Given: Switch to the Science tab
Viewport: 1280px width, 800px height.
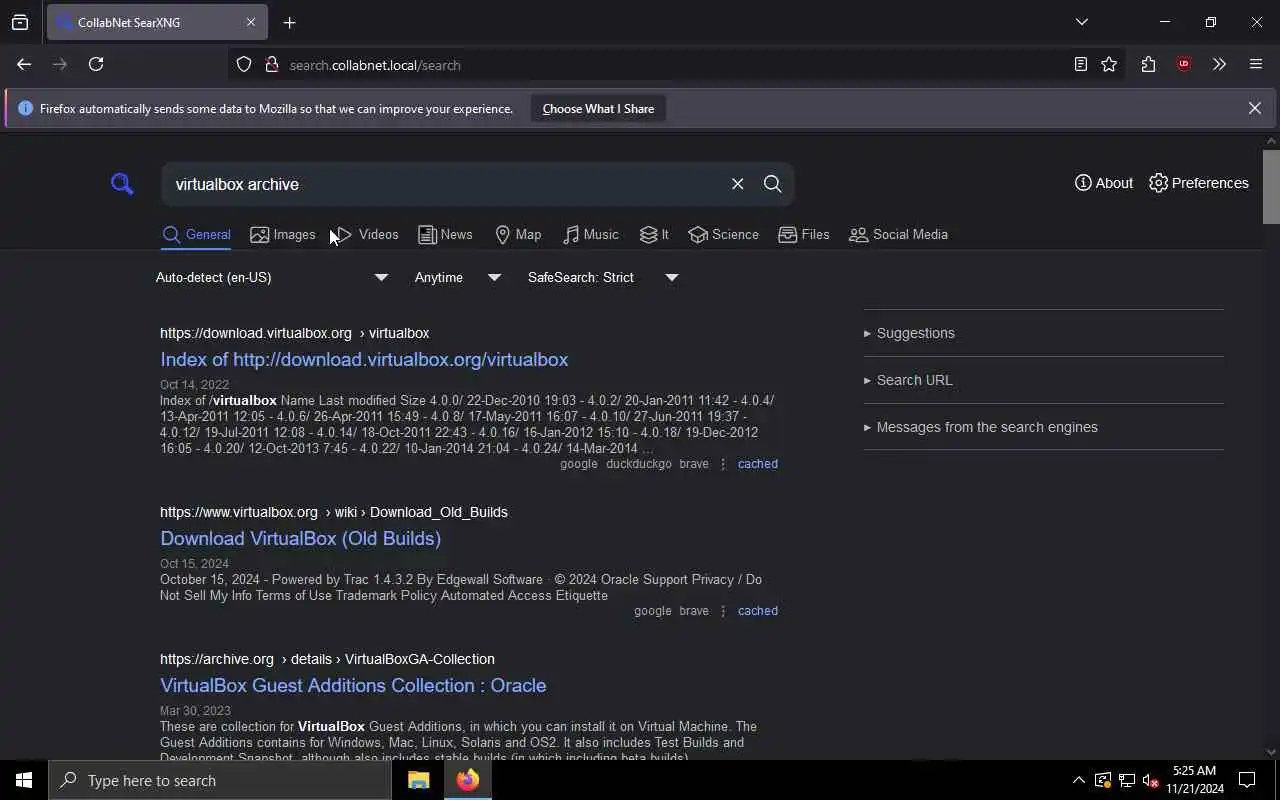Looking at the screenshot, I should click(724, 235).
